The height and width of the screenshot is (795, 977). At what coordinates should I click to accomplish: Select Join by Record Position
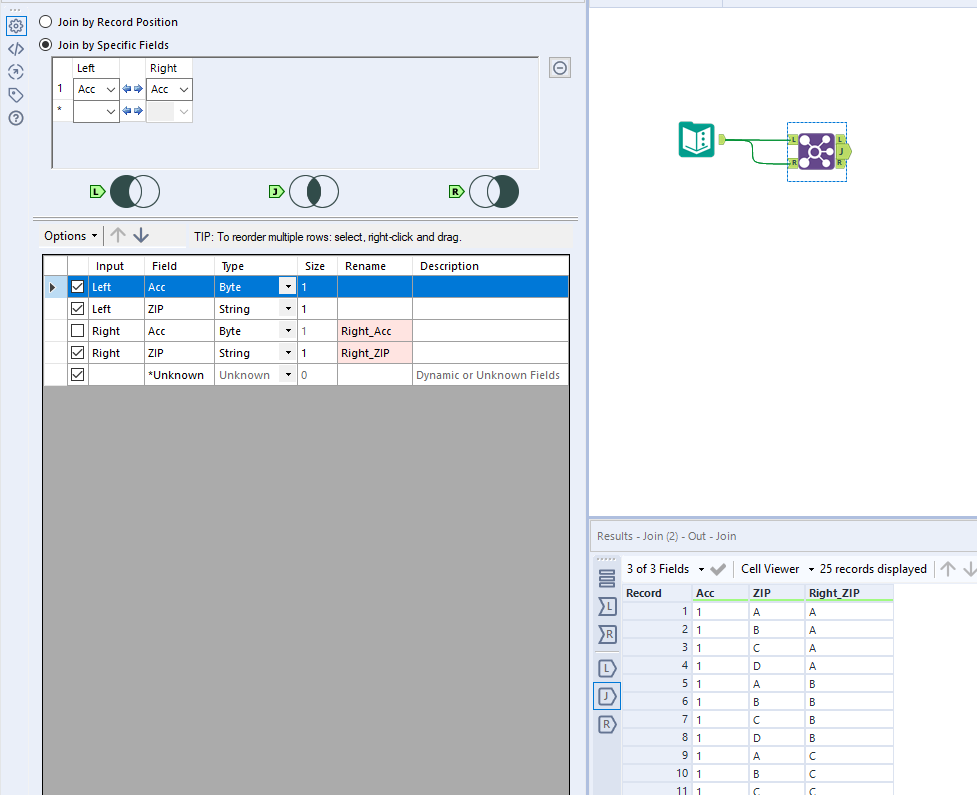pyautogui.click(x=46, y=21)
